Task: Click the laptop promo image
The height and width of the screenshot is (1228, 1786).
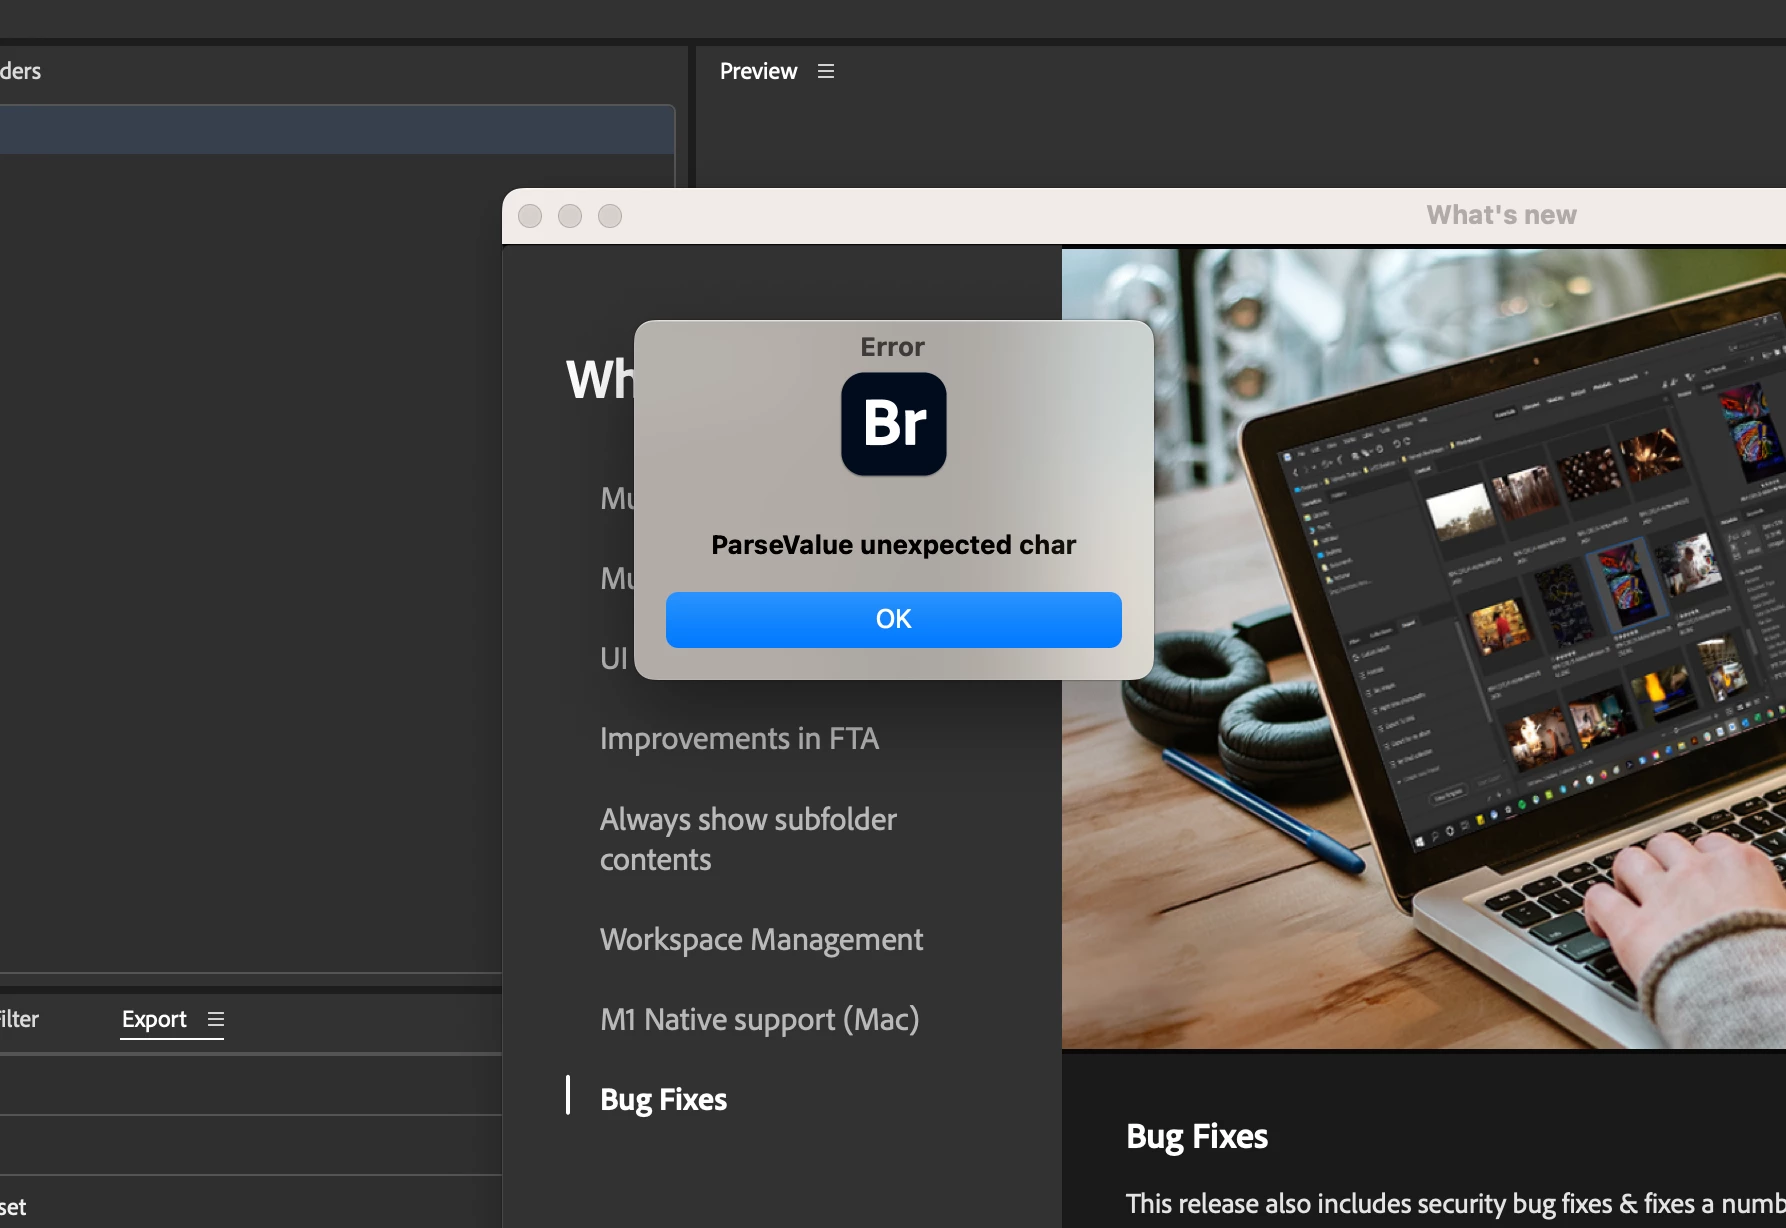Action: click(x=1424, y=648)
